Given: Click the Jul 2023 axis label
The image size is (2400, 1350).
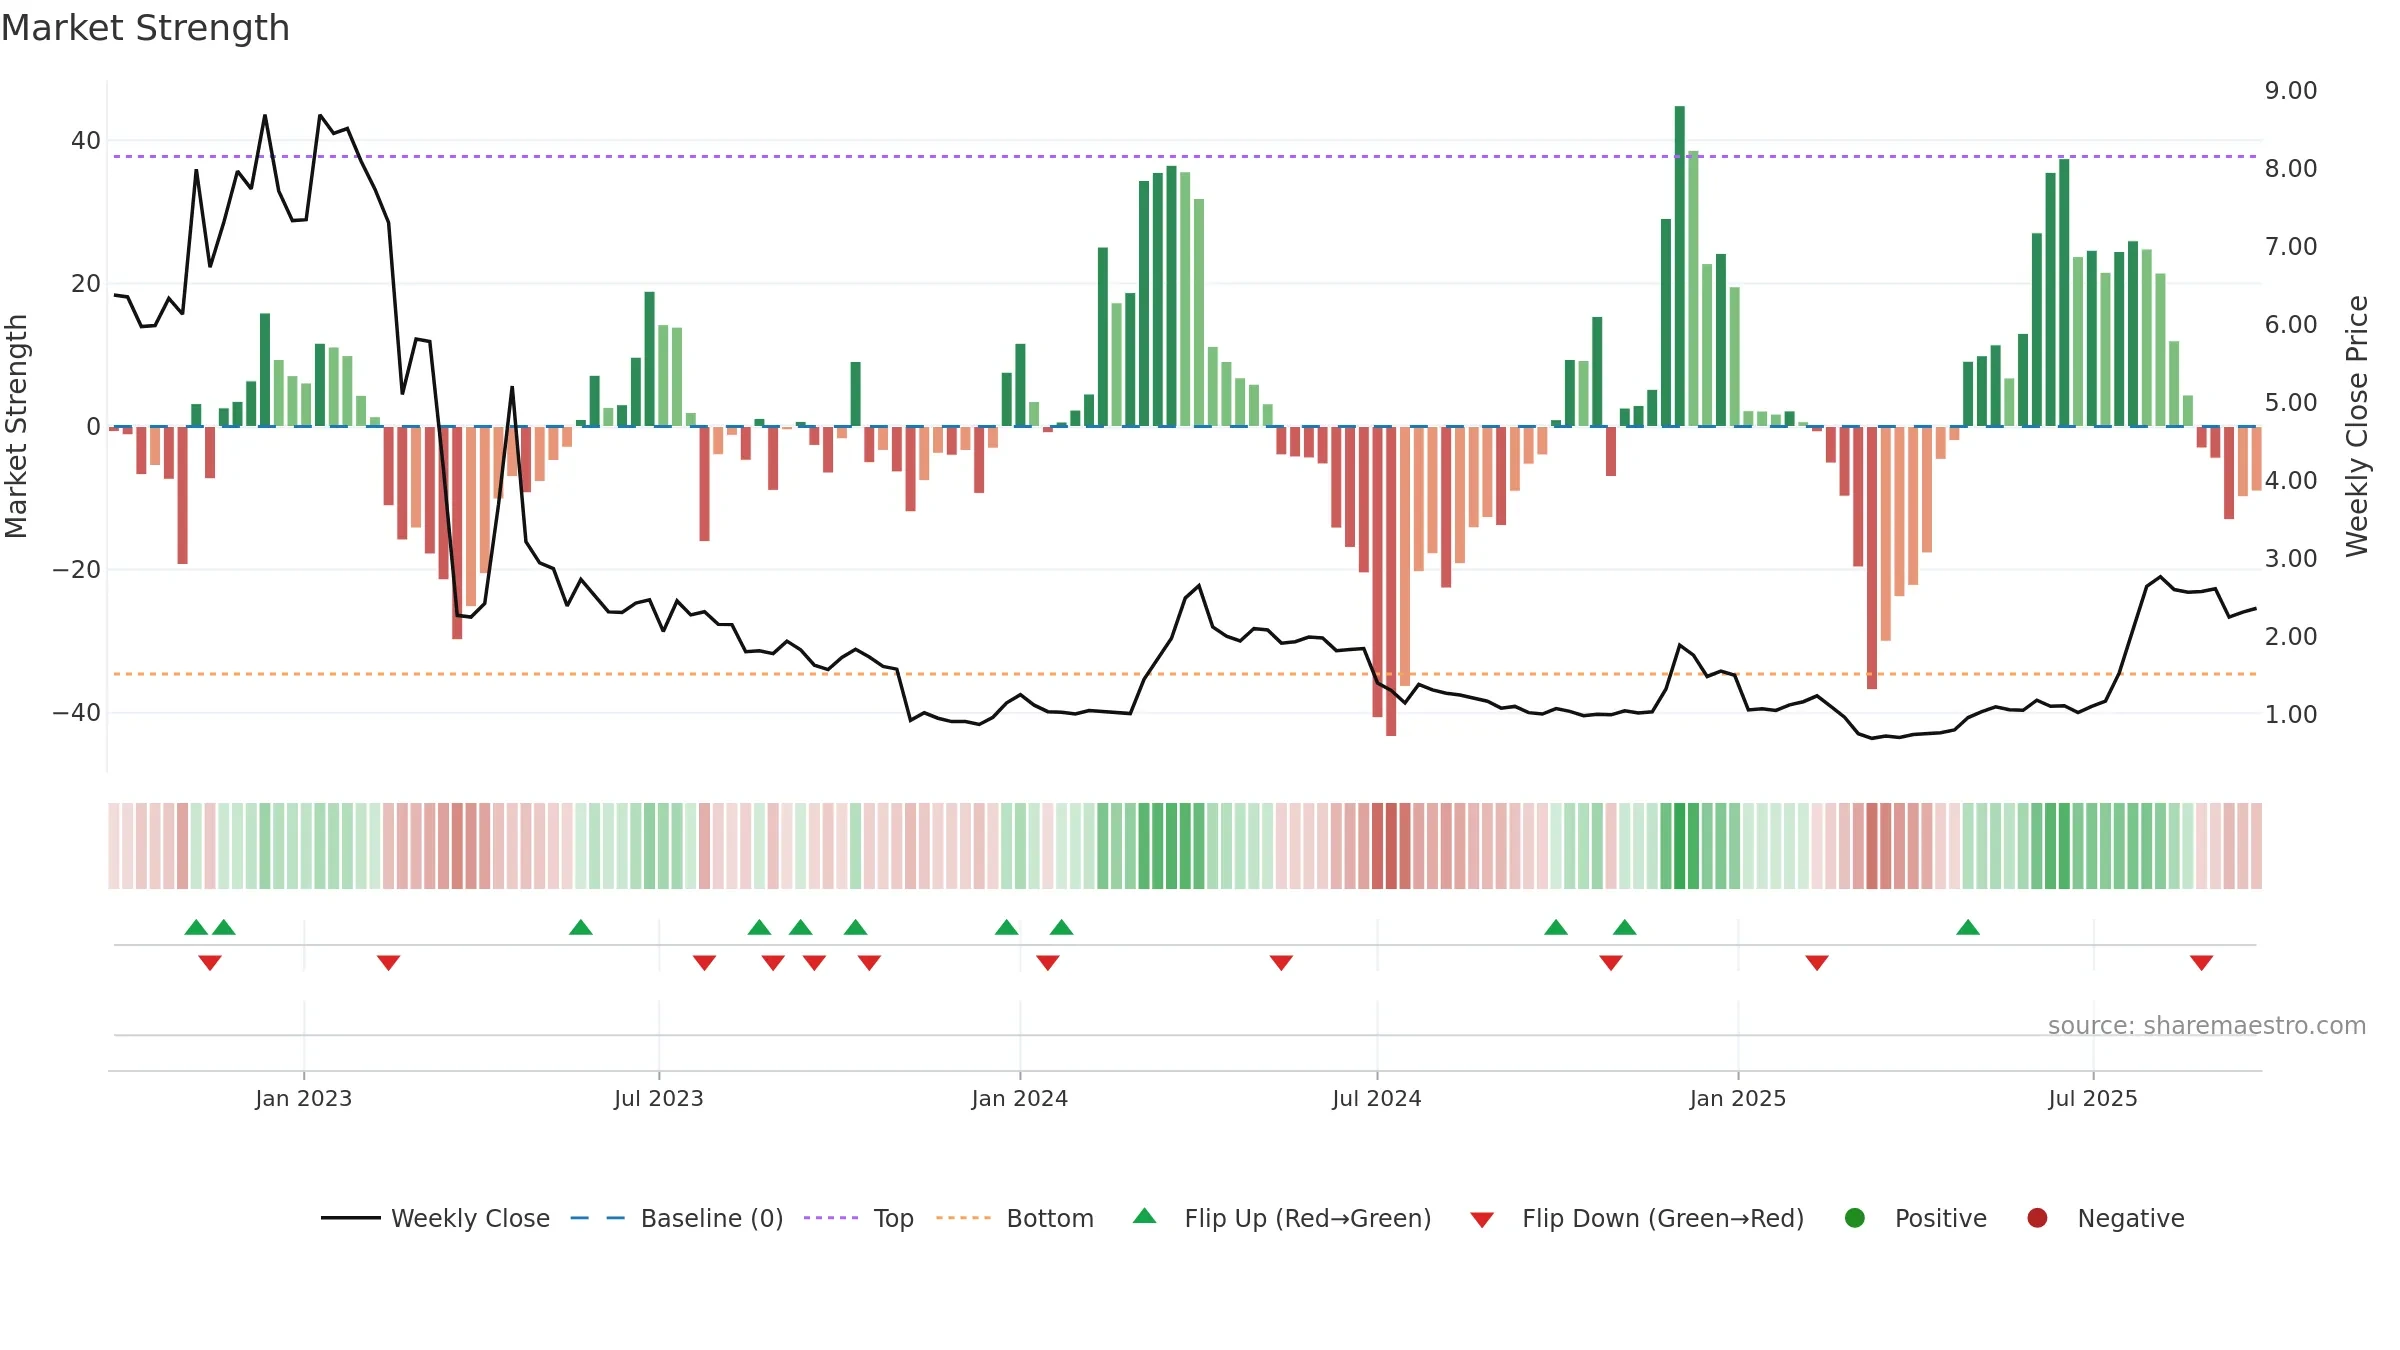Looking at the screenshot, I should tap(659, 1098).
